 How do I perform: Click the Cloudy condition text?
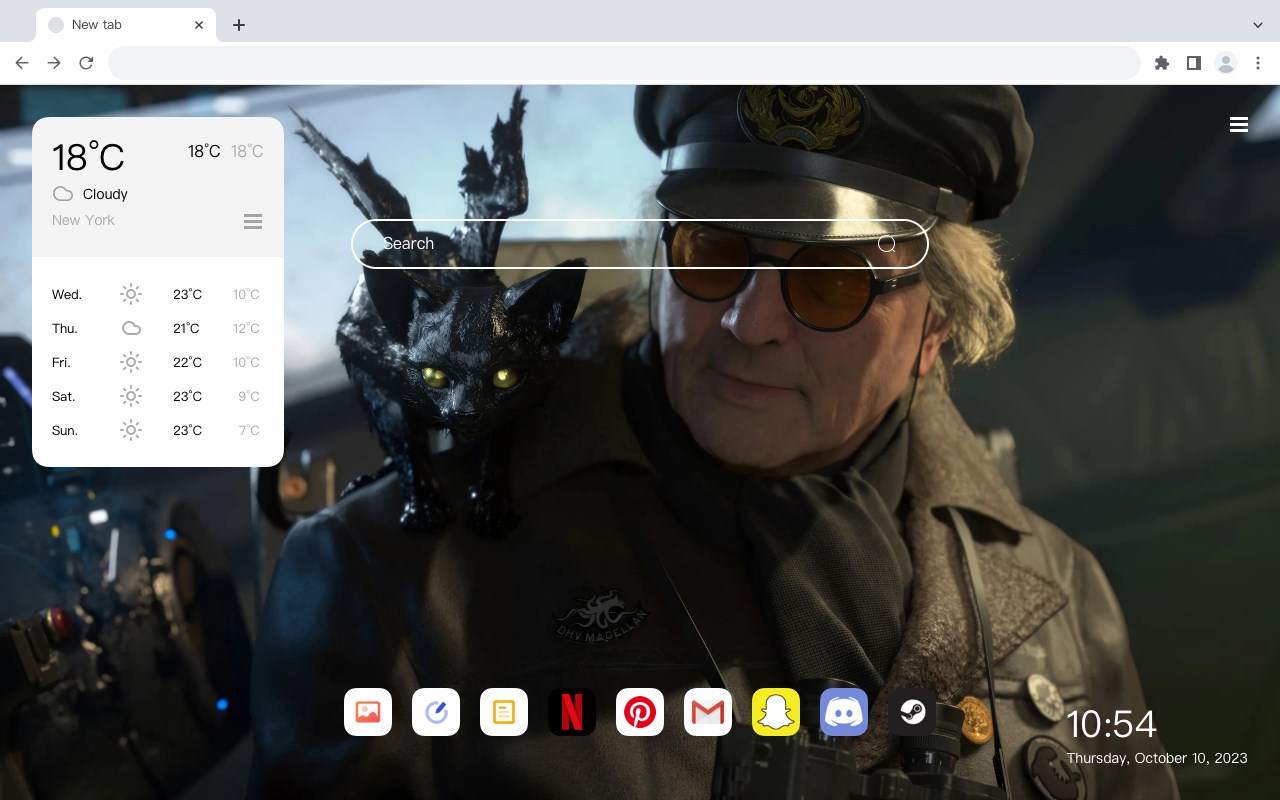105,194
